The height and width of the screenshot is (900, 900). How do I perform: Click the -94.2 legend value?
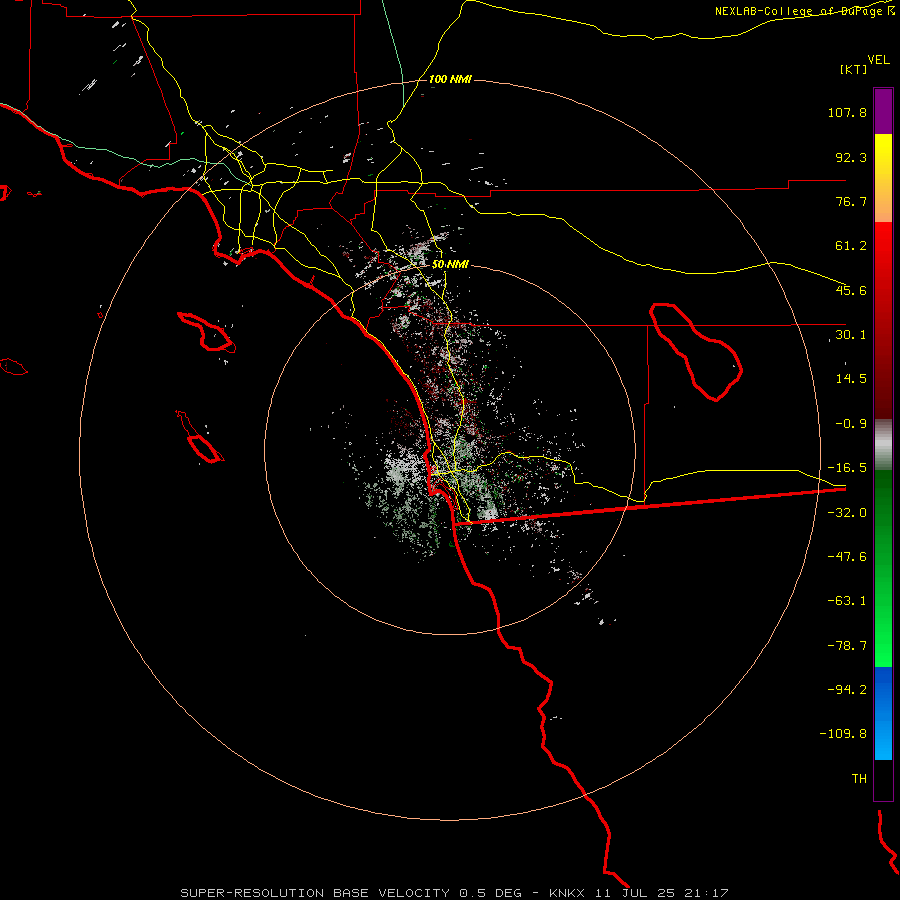point(847,690)
